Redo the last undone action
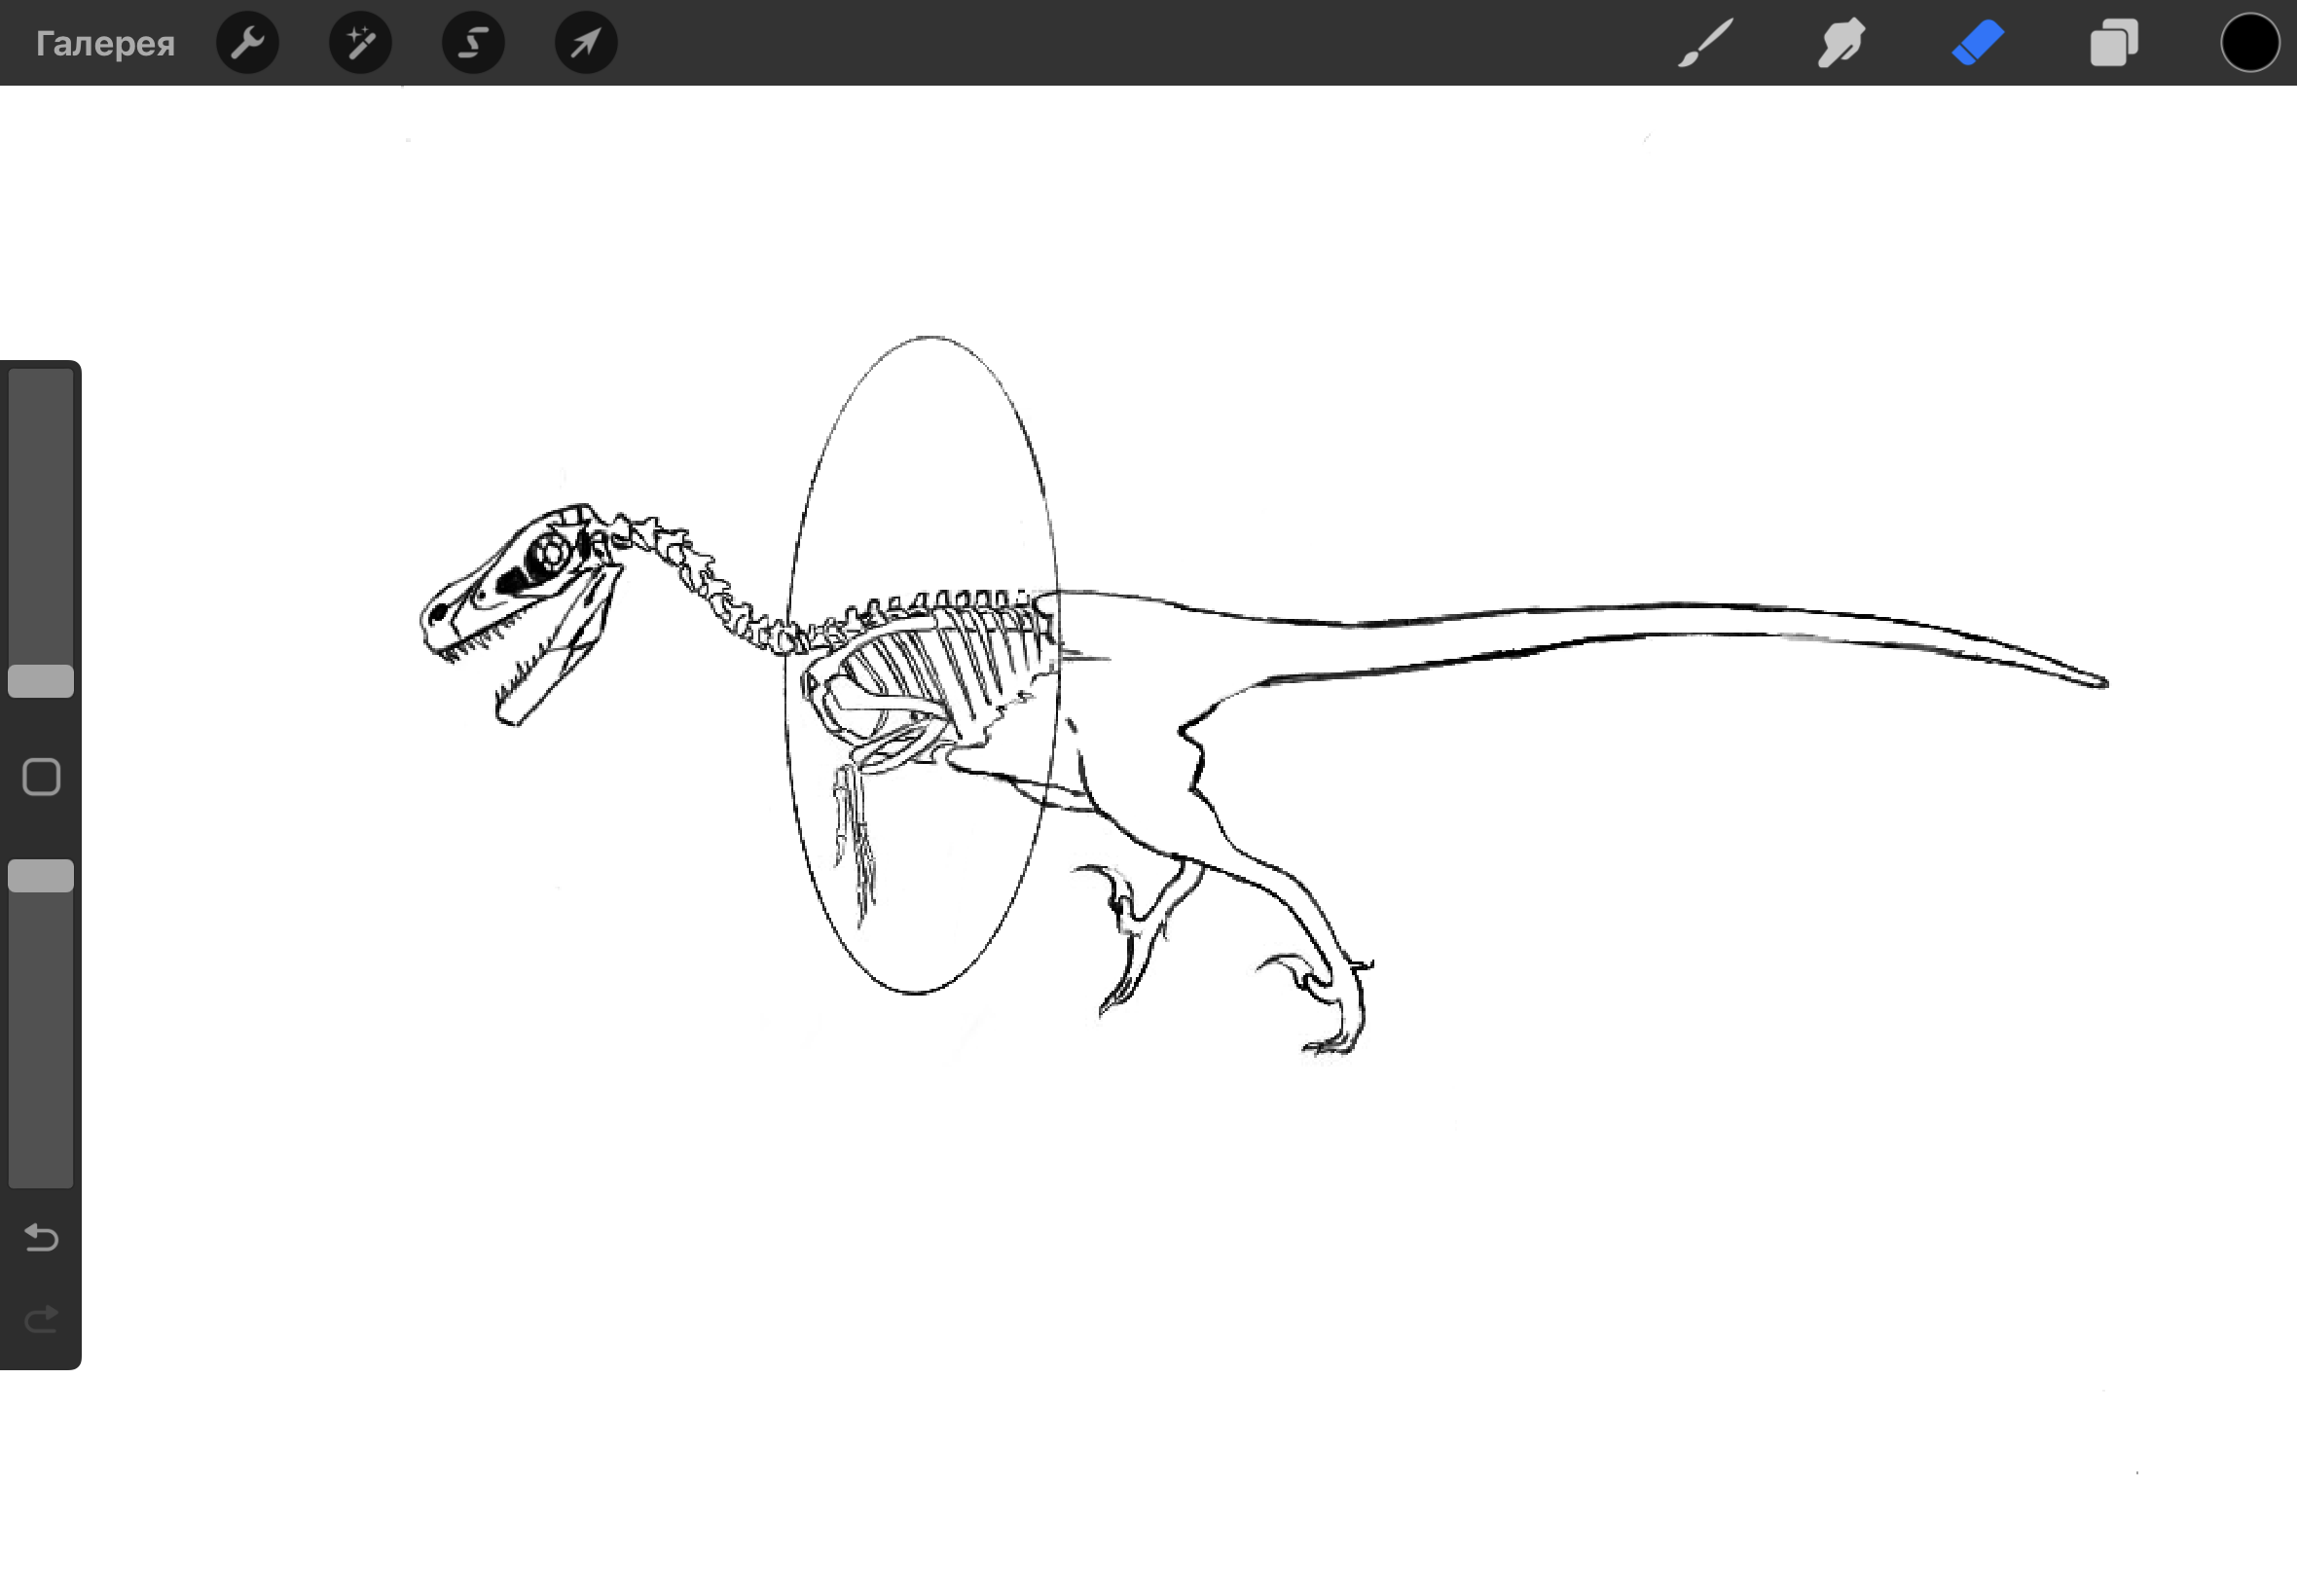The height and width of the screenshot is (1596, 2297). click(41, 1320)
